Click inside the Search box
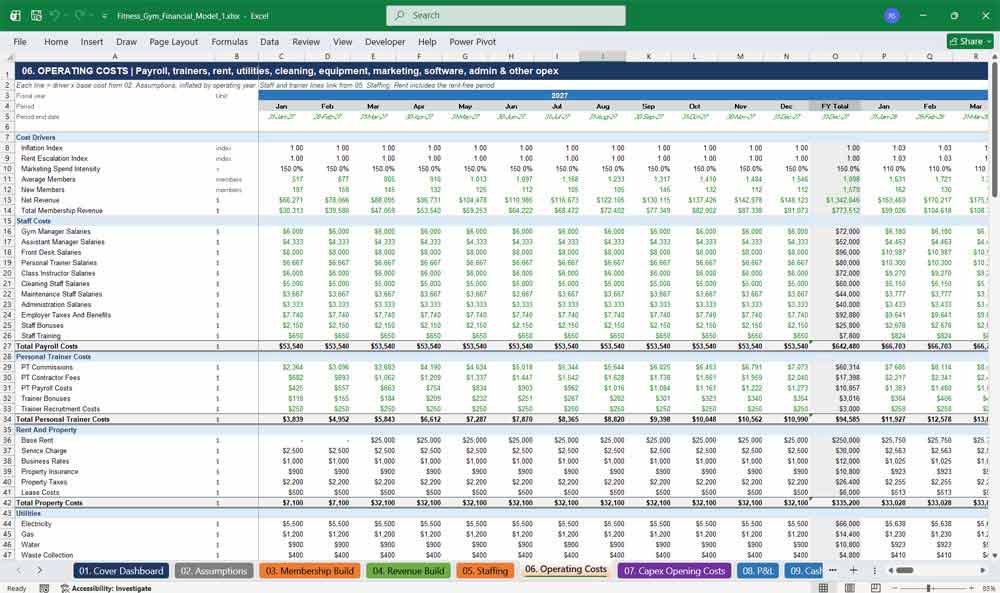Viewport: 1000px width, 593px height. [x=506, y=15]
